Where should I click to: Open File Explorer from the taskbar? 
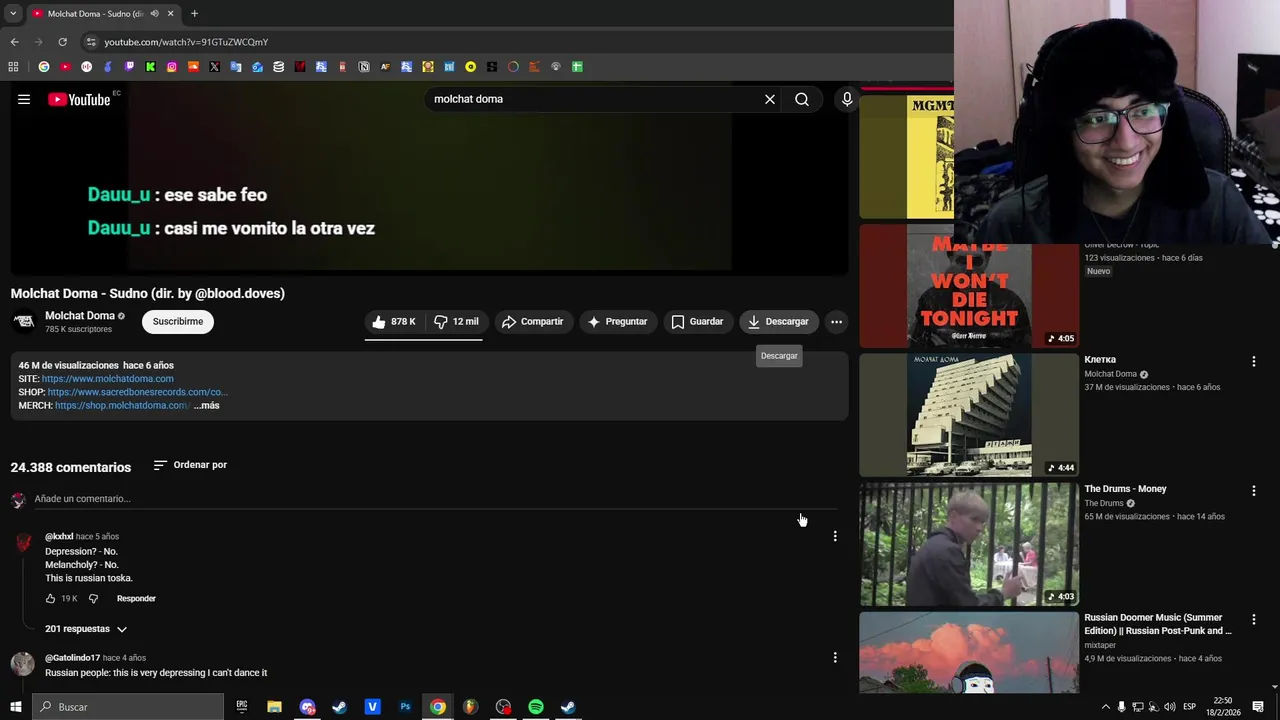[274, 707]
